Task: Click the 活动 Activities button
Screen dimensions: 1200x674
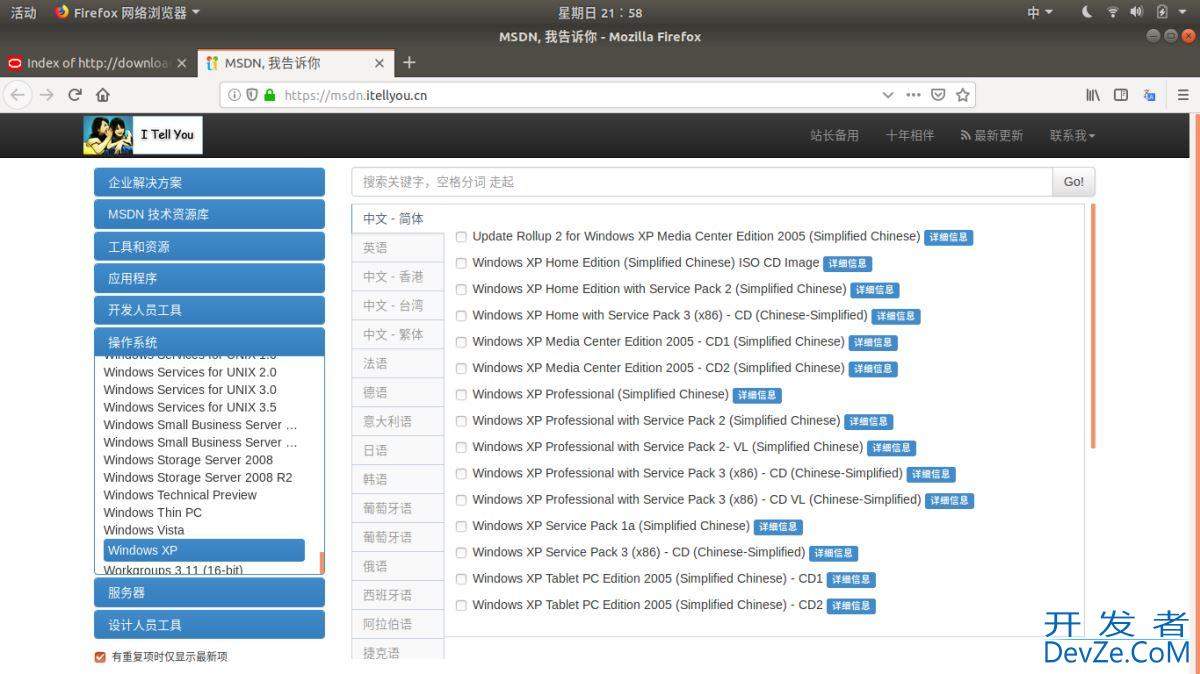Action: 23,12
